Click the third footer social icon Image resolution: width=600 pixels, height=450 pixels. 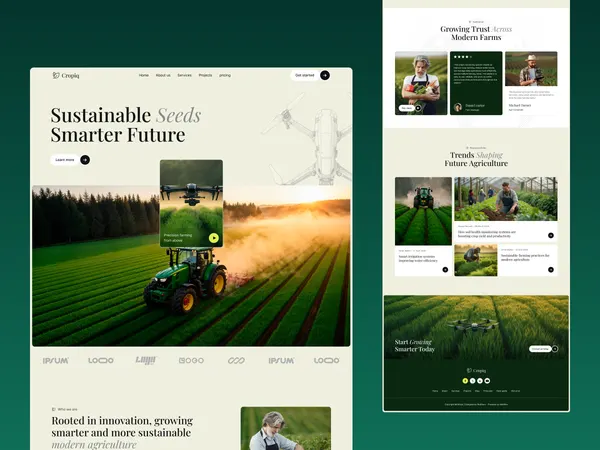pyautogui.click(x=480, y=381)
